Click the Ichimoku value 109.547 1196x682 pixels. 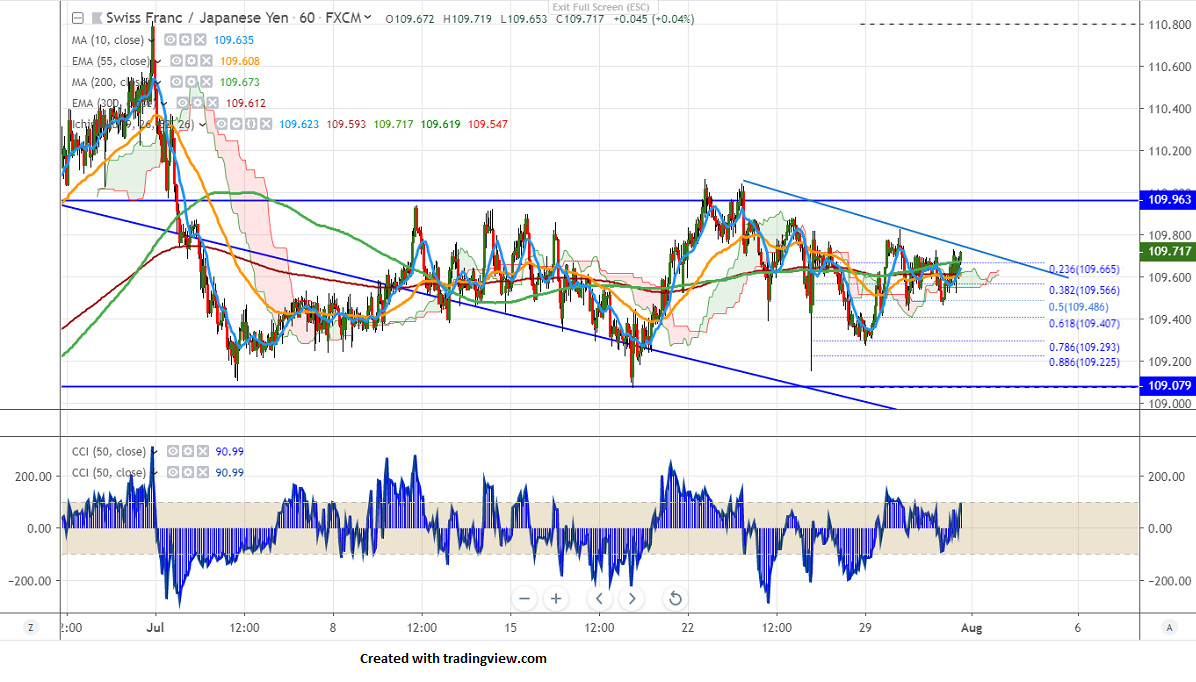pyautogui.click(x=488, y=124)
